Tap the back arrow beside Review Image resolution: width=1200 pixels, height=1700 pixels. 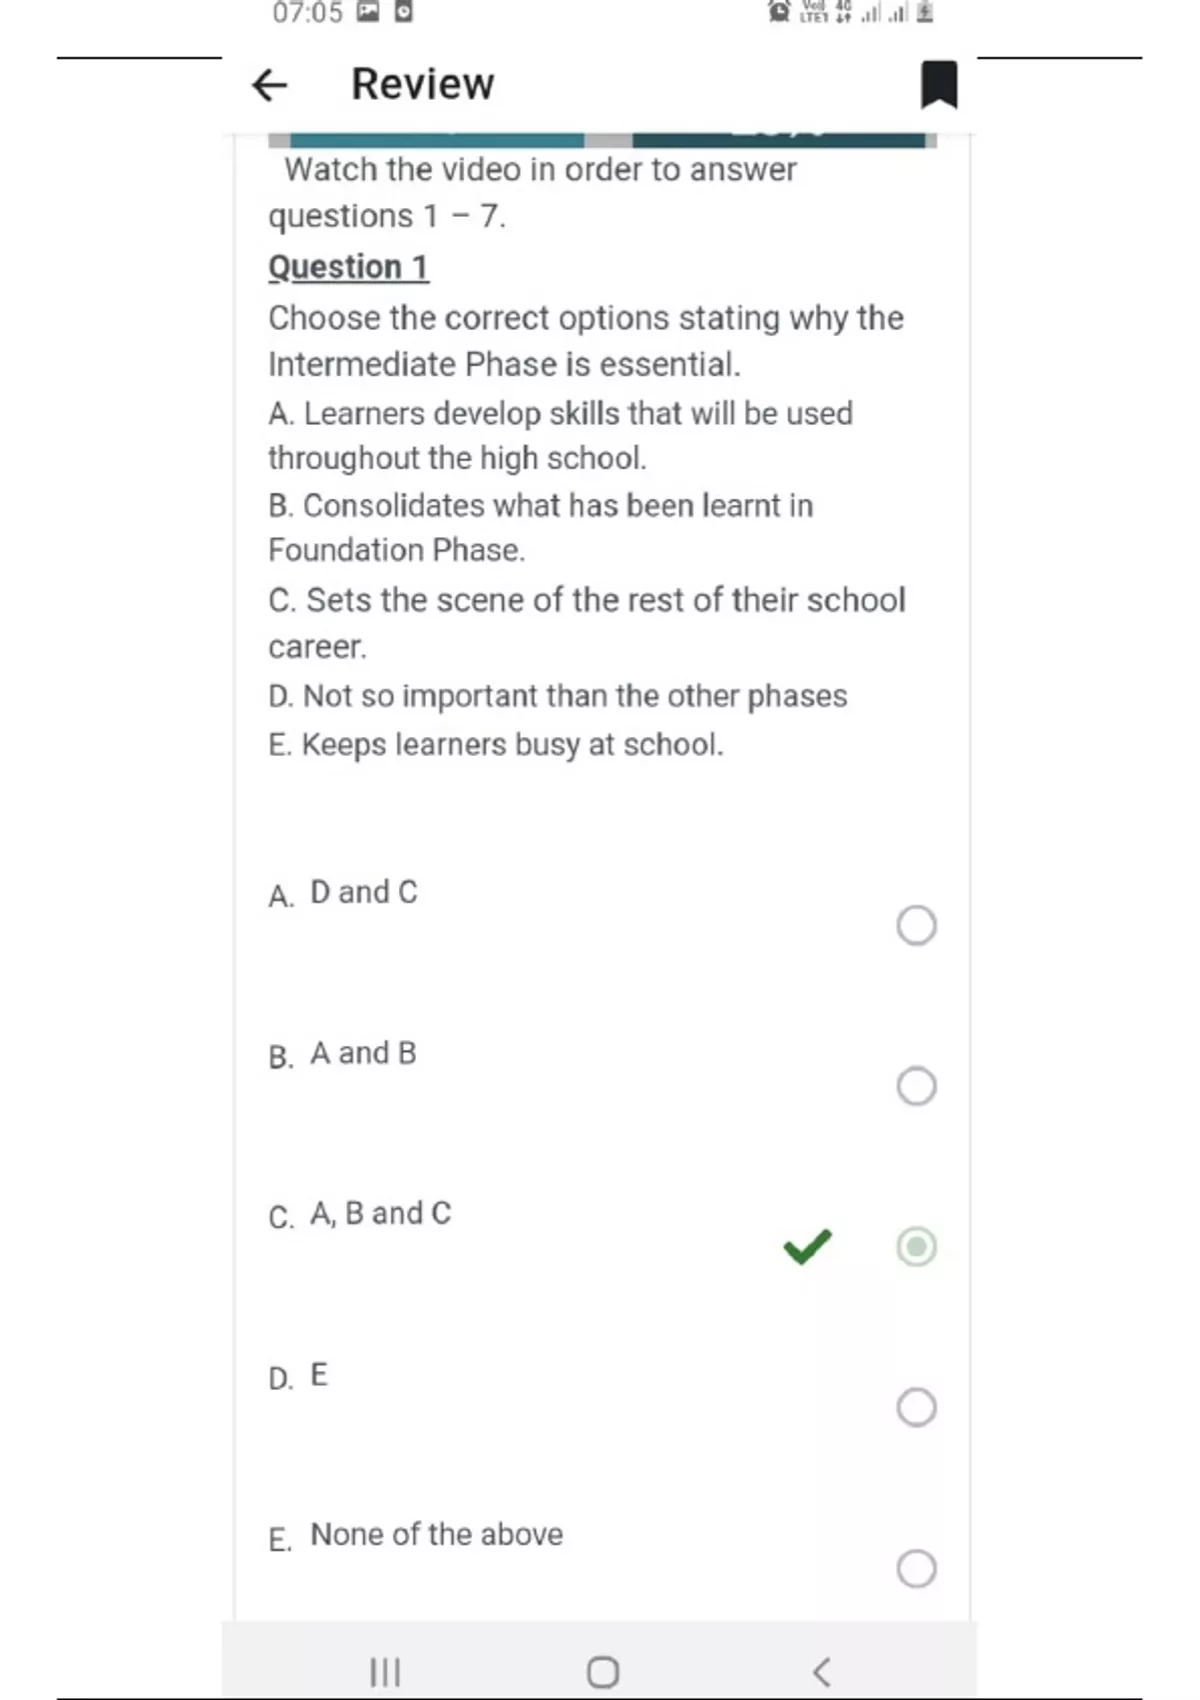pos(269,85)
